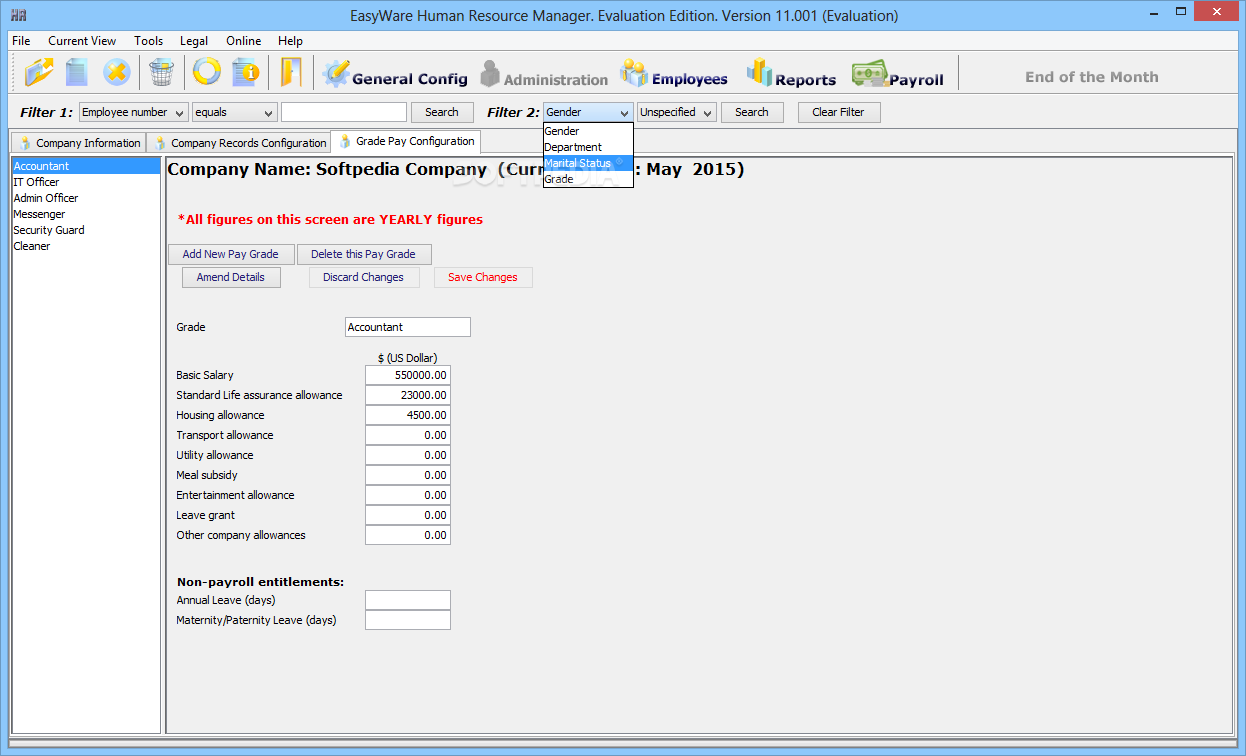Click the Housing allowance field
This screenshot has width=1246, height=756.
click(x=408, y=415)
